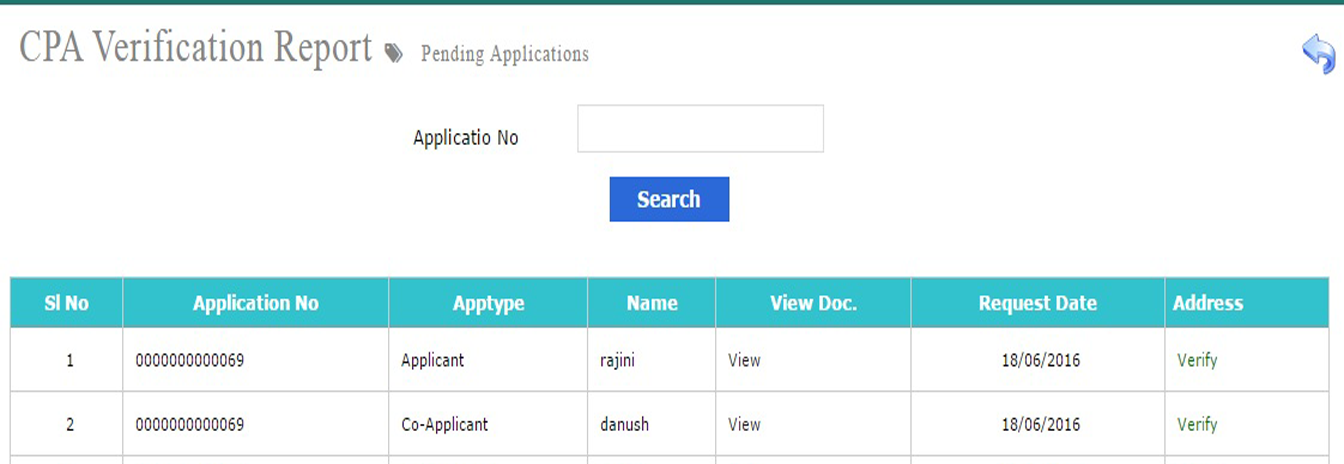Click the blue back arrow icon
The height and width of the screenshot is (464, 1344).
click(1318, 53)
